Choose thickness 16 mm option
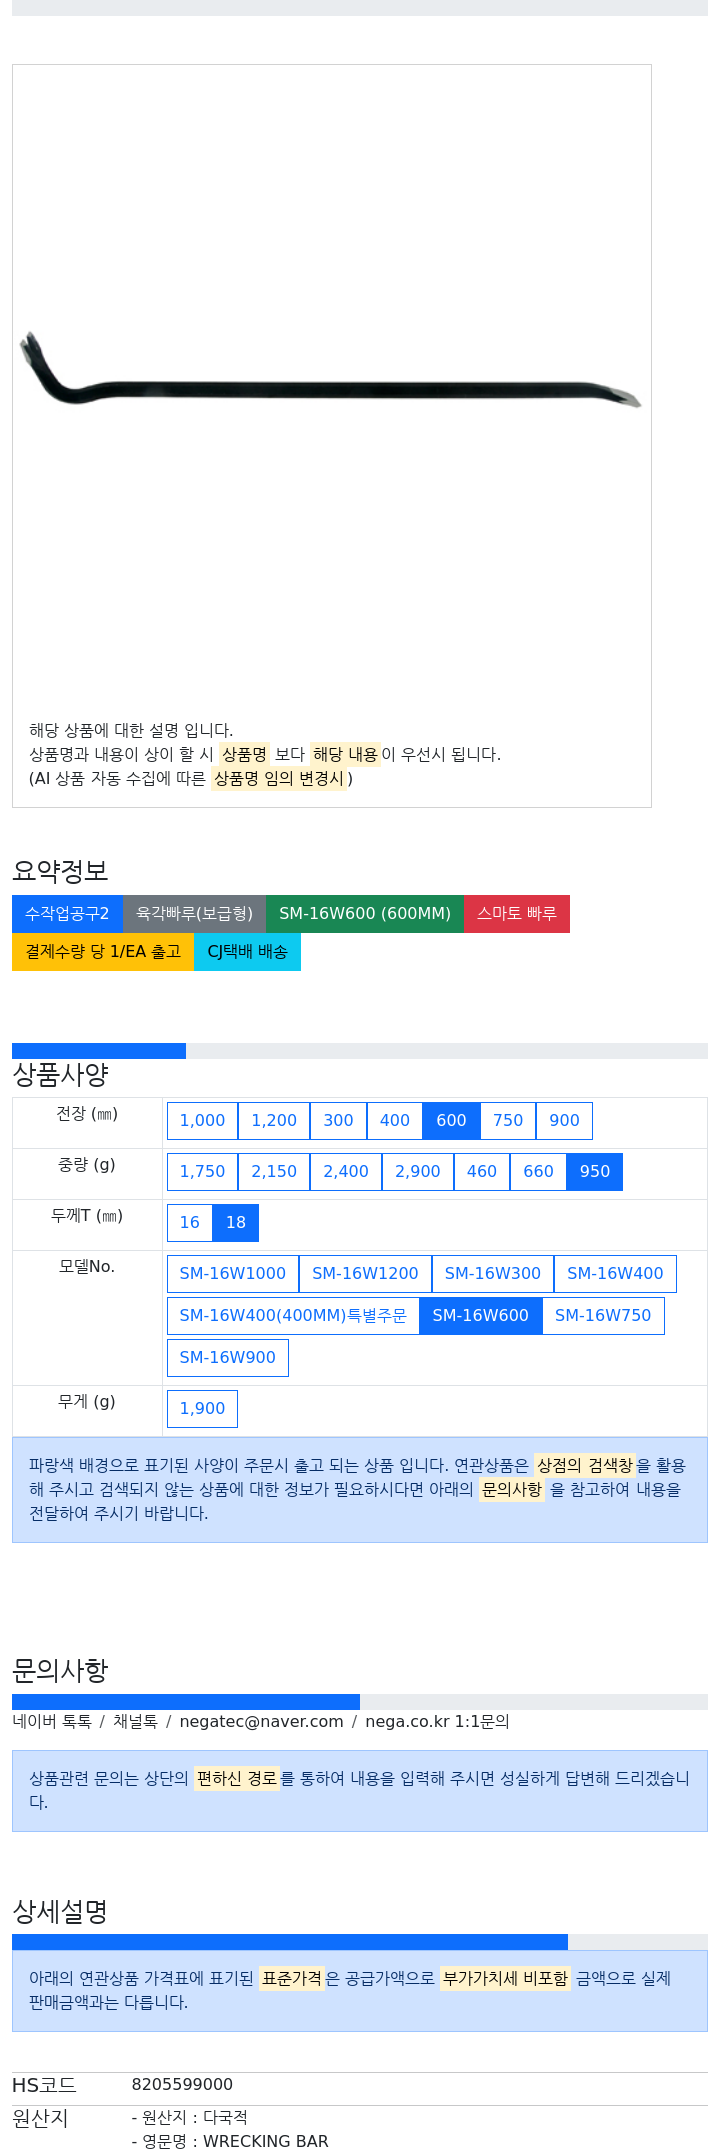 click(x=190, y=1223)
